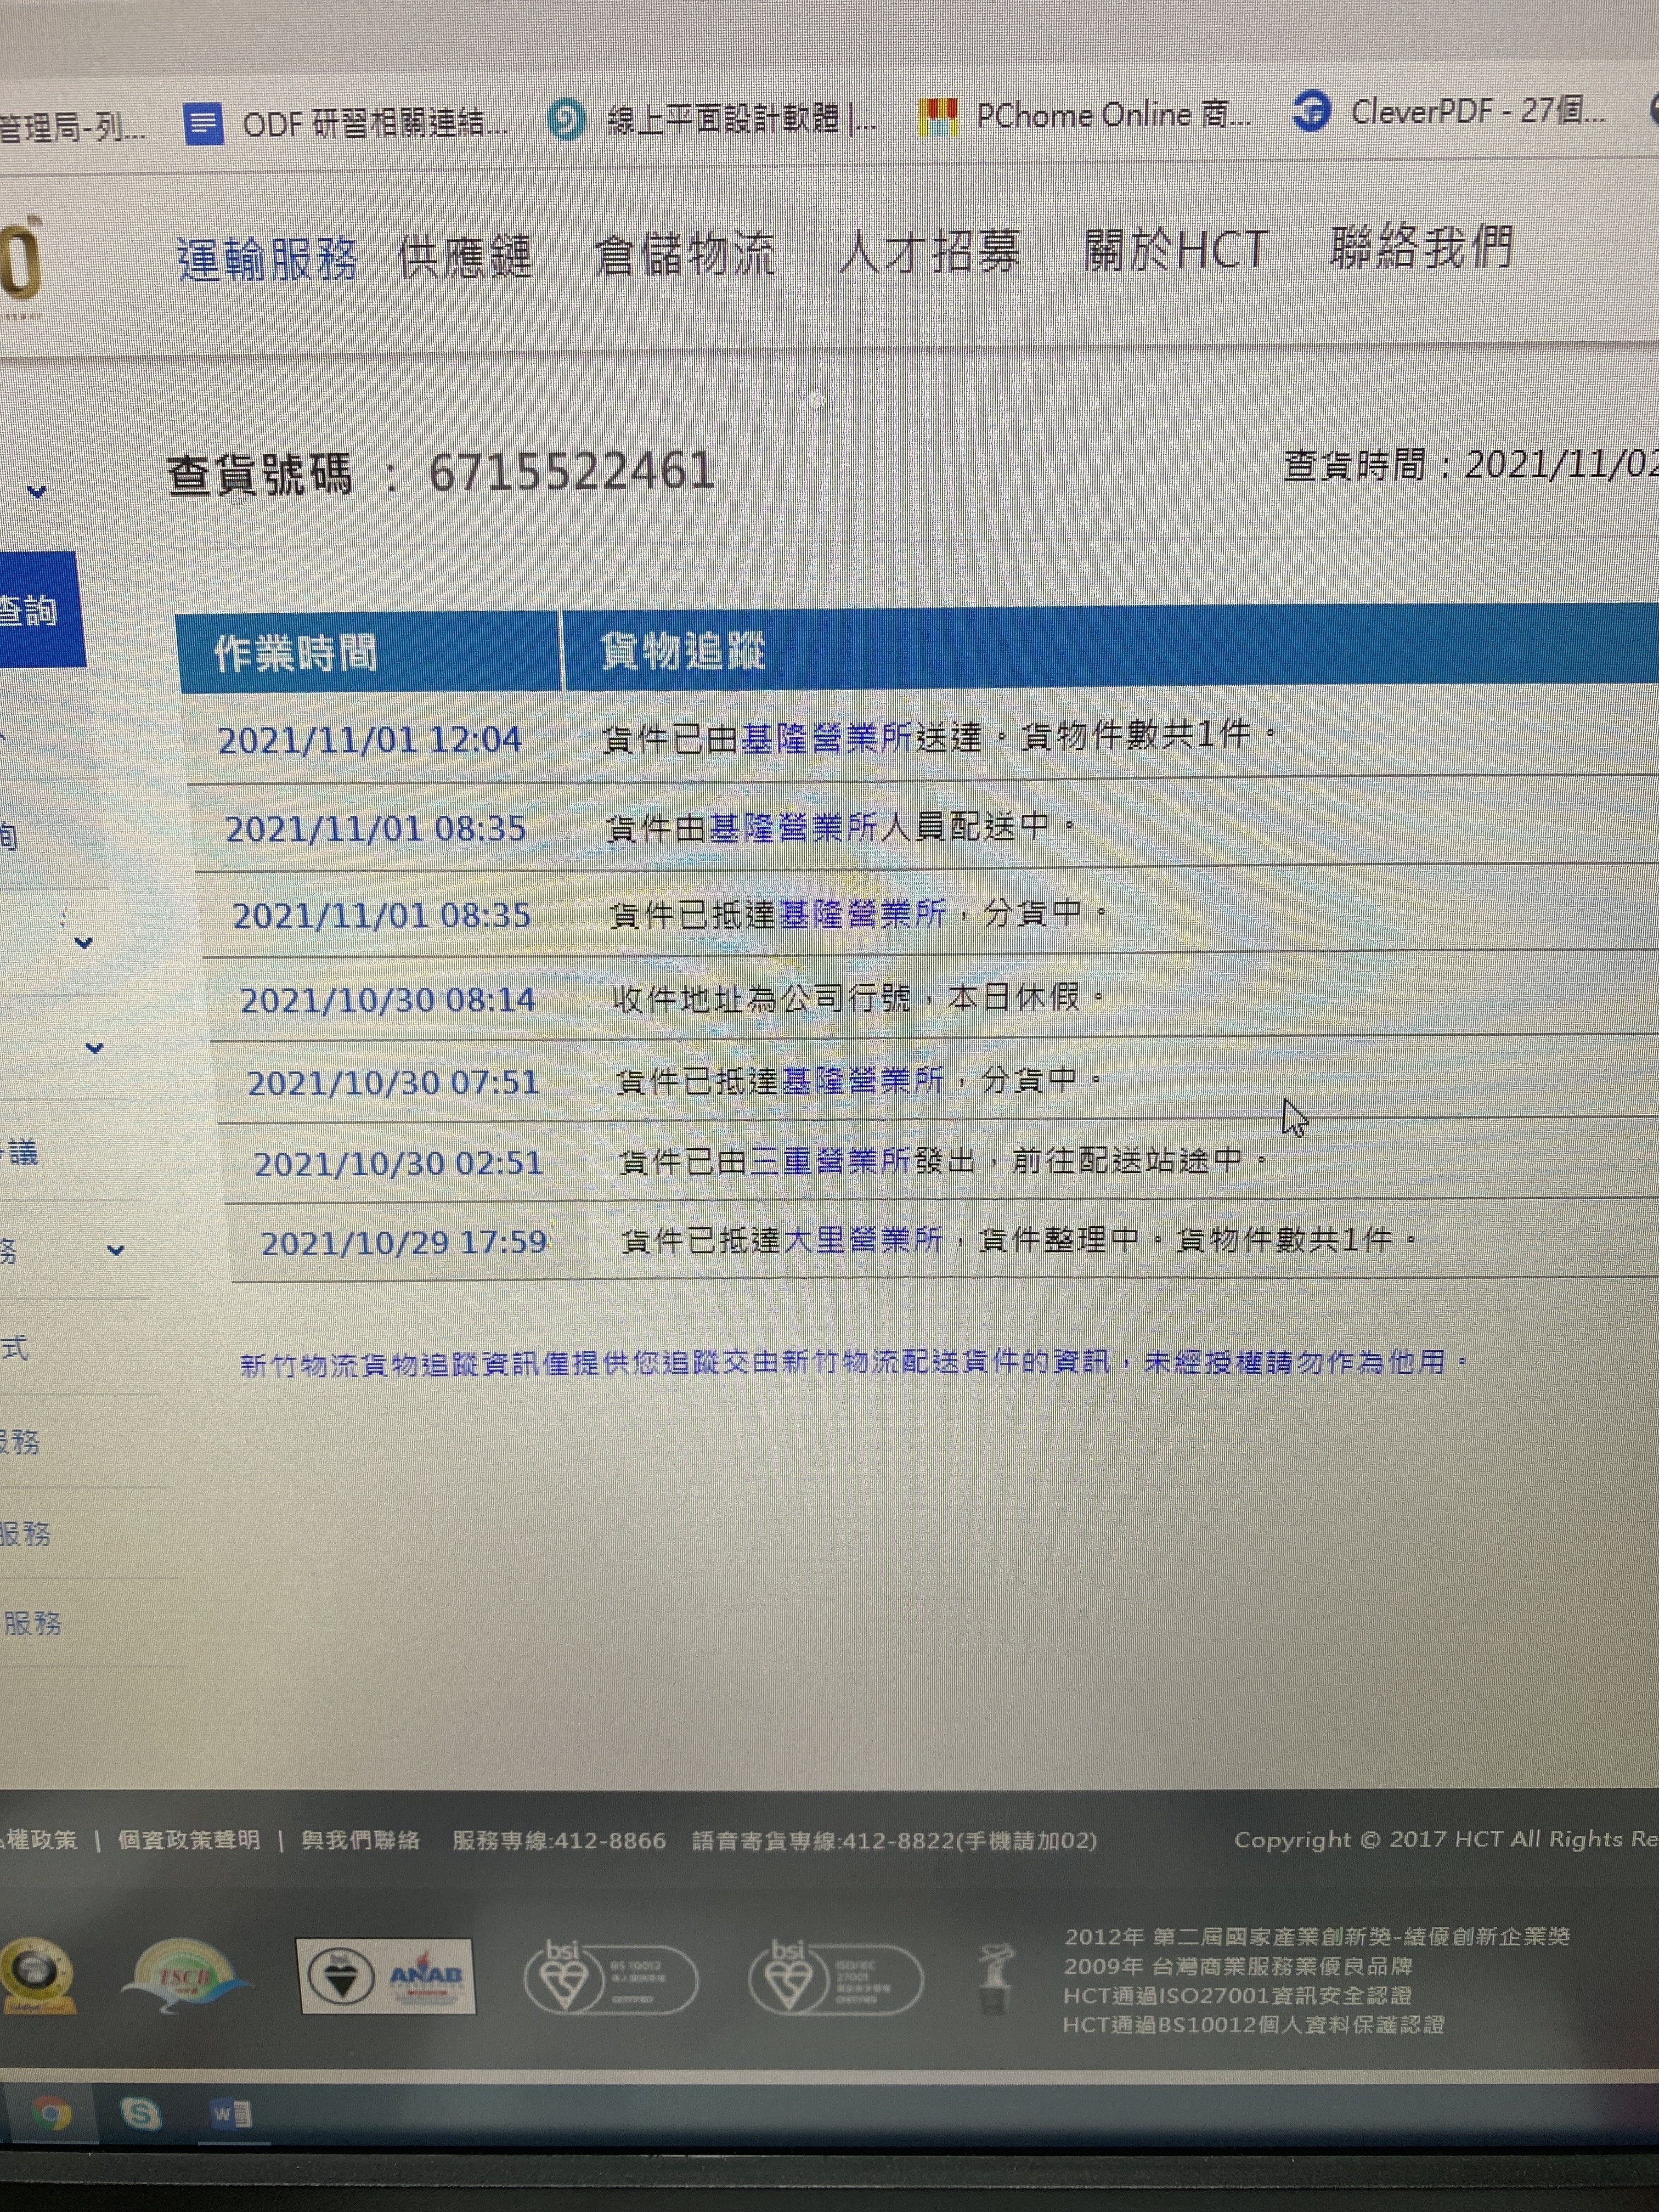Viewport: 1659px width, 2212px height.
Task: Click the 2021/10/30 08:14 timestamp
Action: pos(388,1000)
